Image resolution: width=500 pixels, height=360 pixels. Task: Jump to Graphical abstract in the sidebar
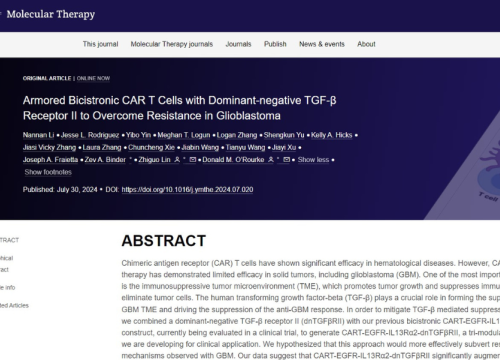point(6,264)
